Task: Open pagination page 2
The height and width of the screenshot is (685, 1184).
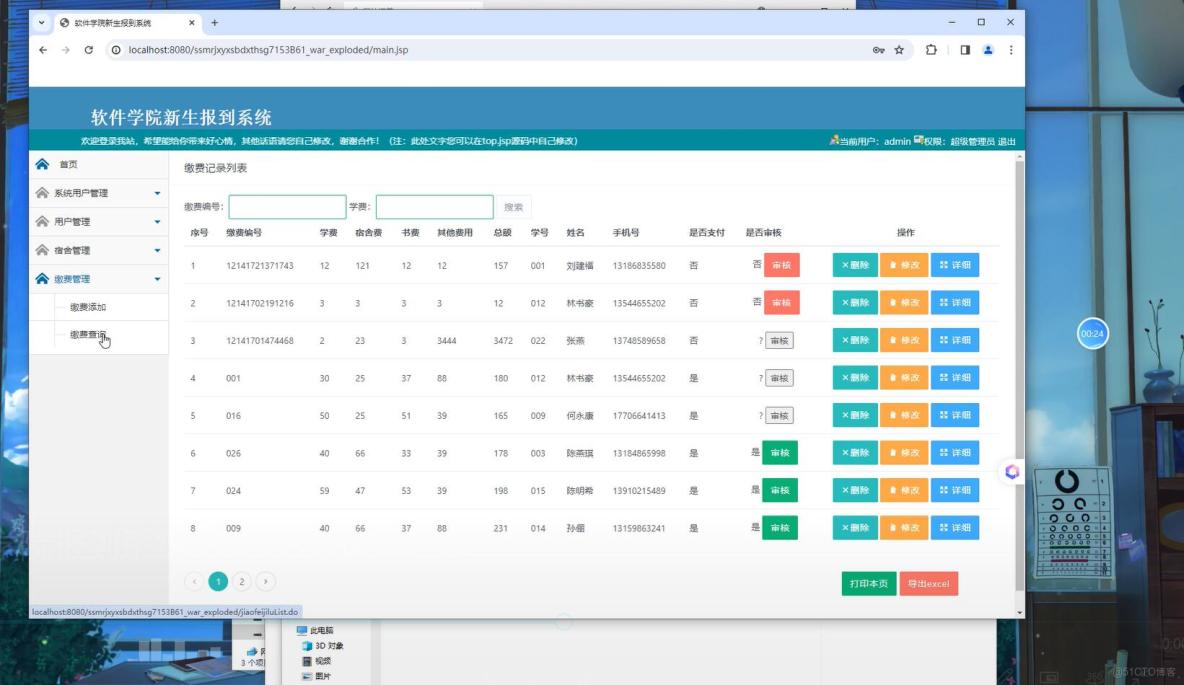Action: pos(240,580)
